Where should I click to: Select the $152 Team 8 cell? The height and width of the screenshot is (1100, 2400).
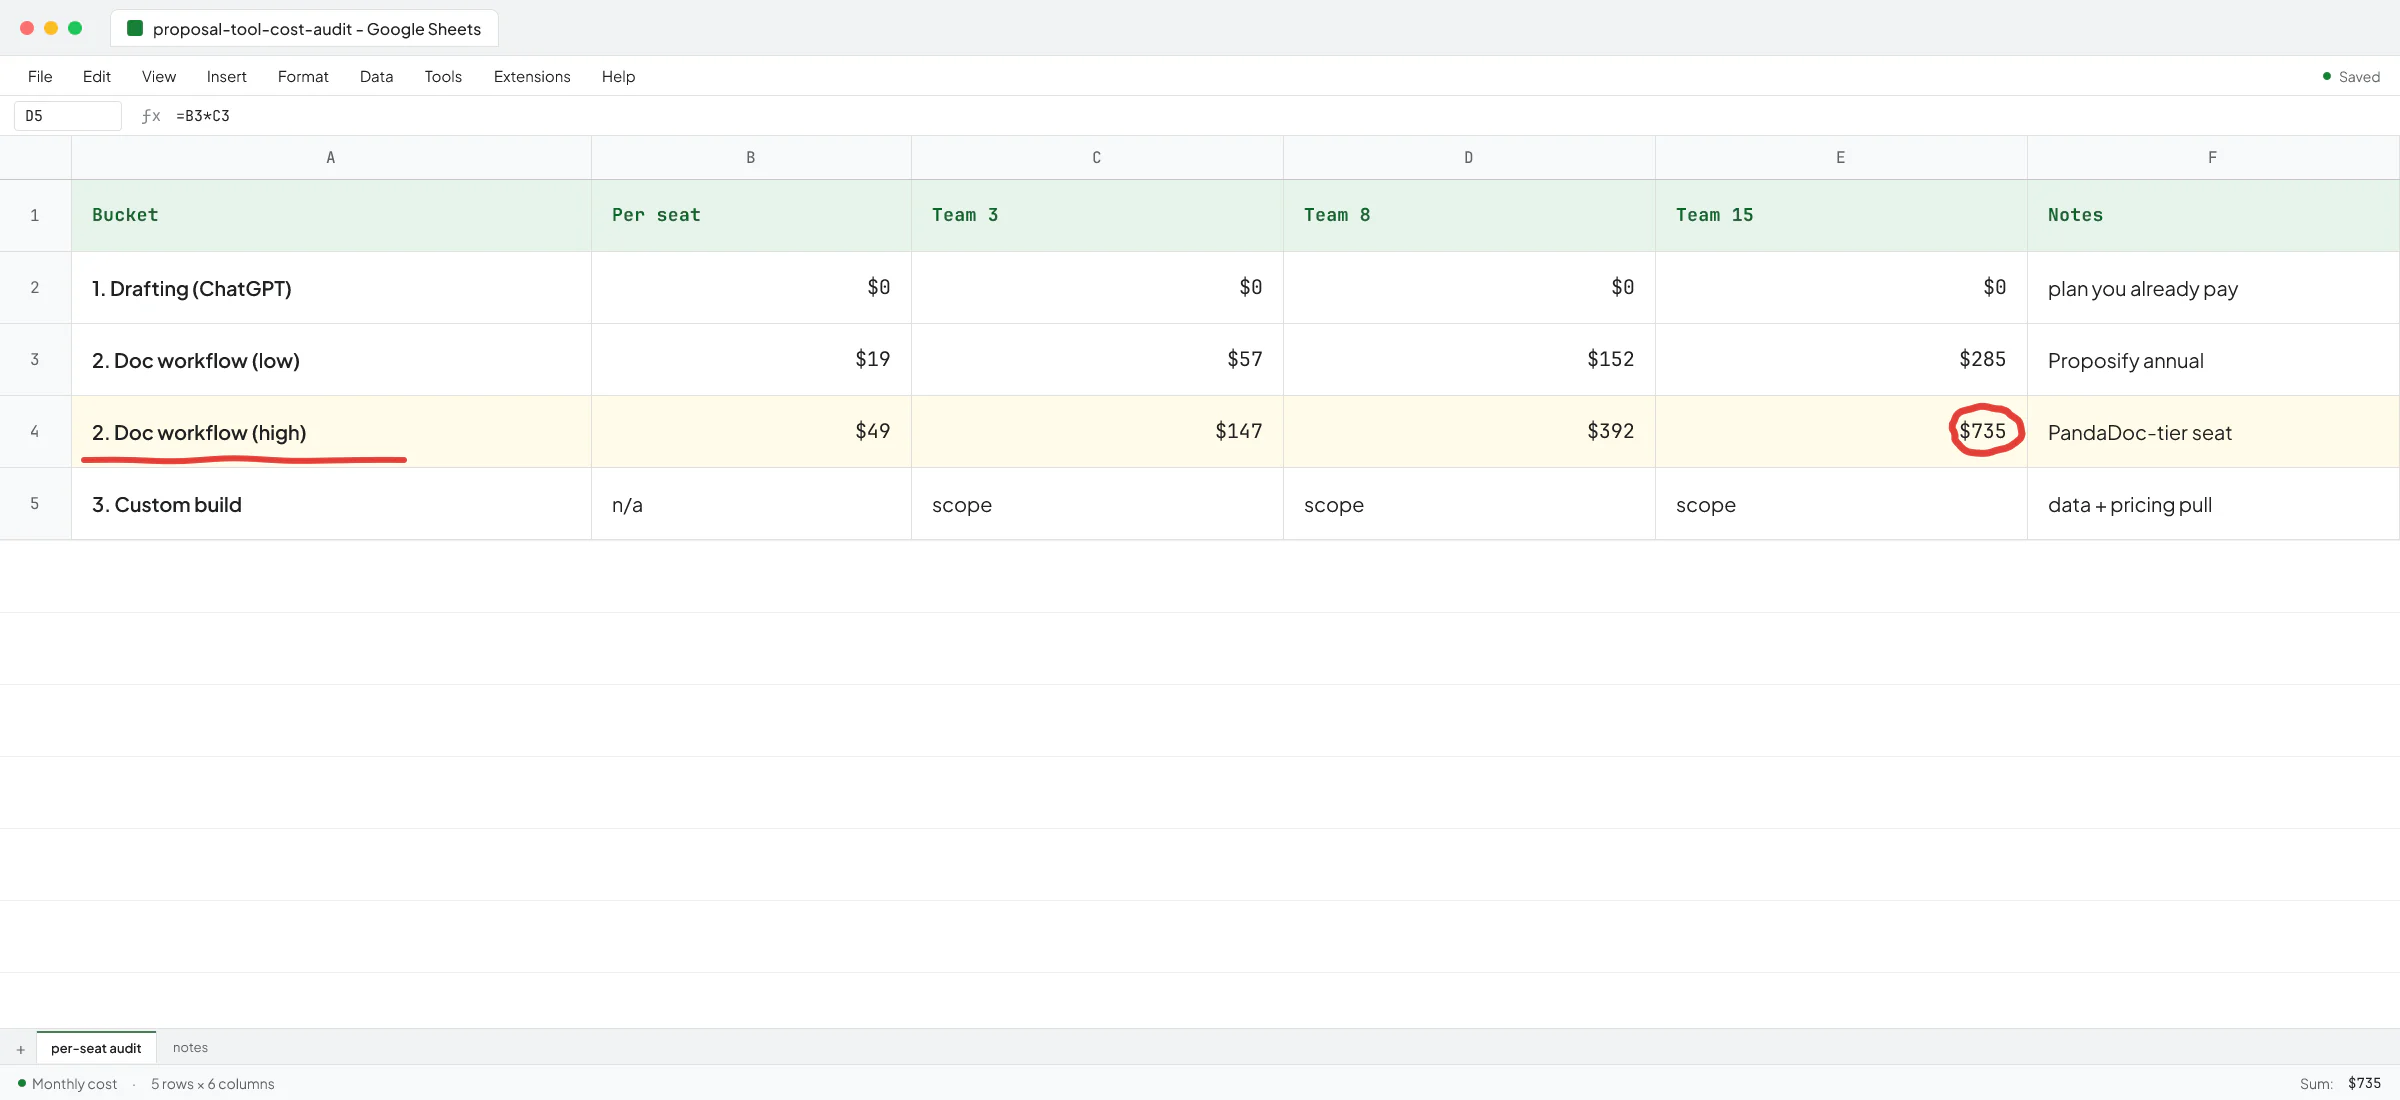click(x=1469, y=359)
